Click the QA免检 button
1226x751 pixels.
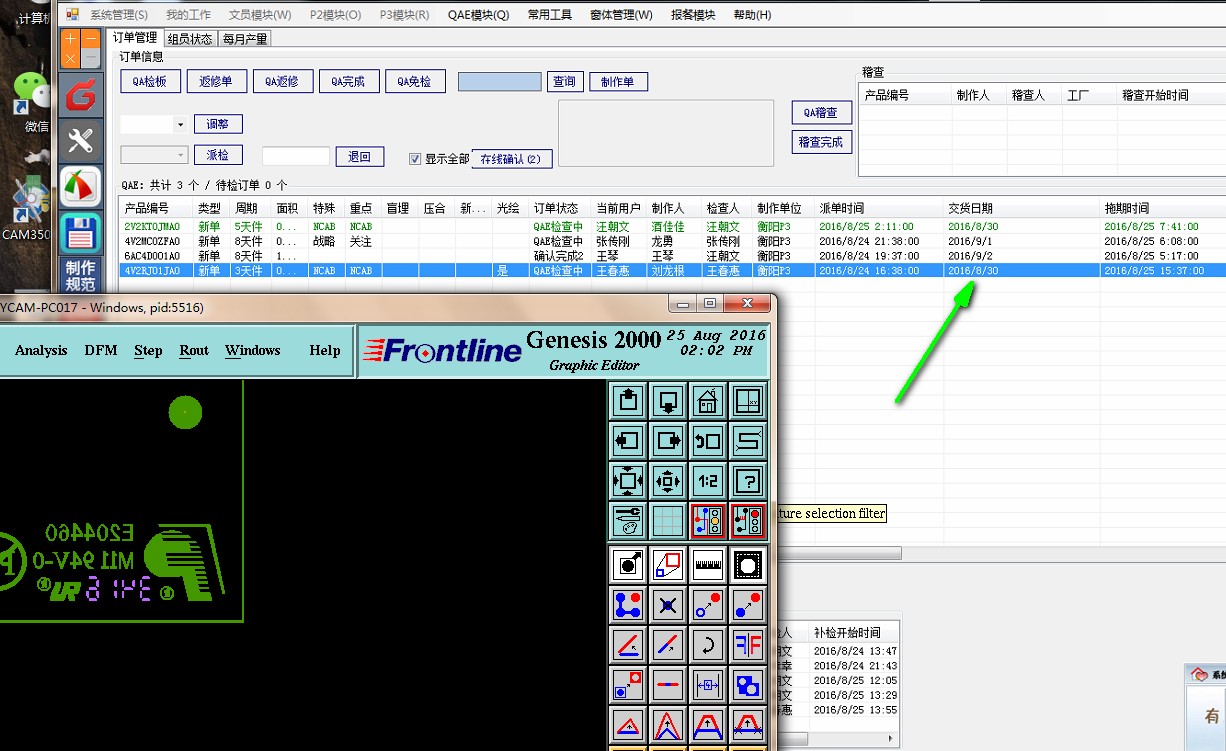[415, 82]
